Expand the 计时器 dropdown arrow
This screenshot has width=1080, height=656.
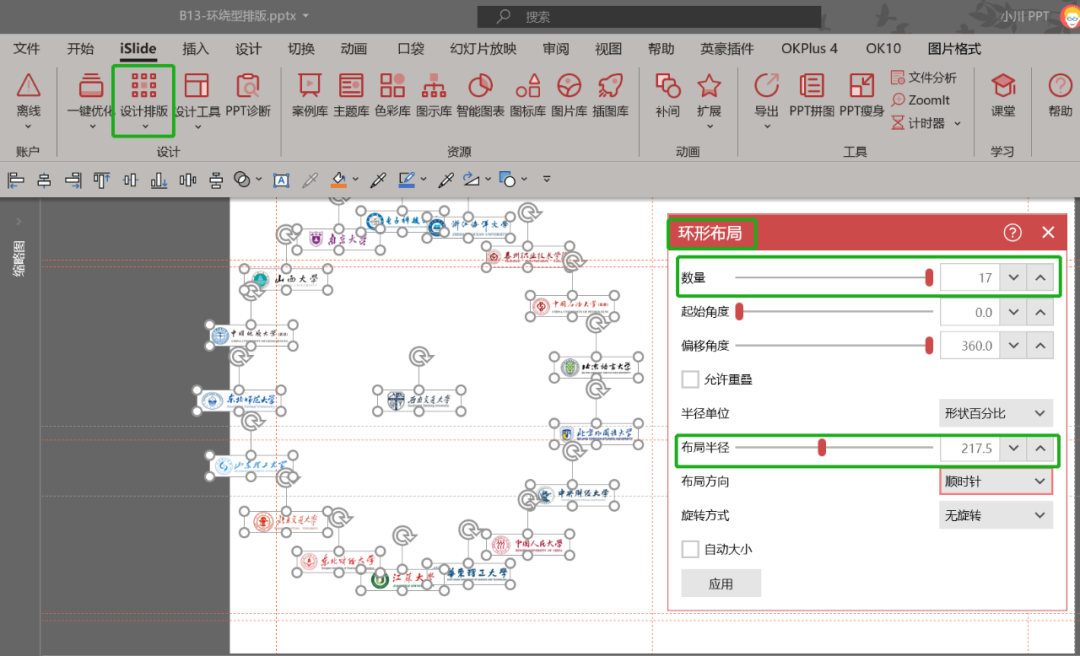click(x=957, y=123)
